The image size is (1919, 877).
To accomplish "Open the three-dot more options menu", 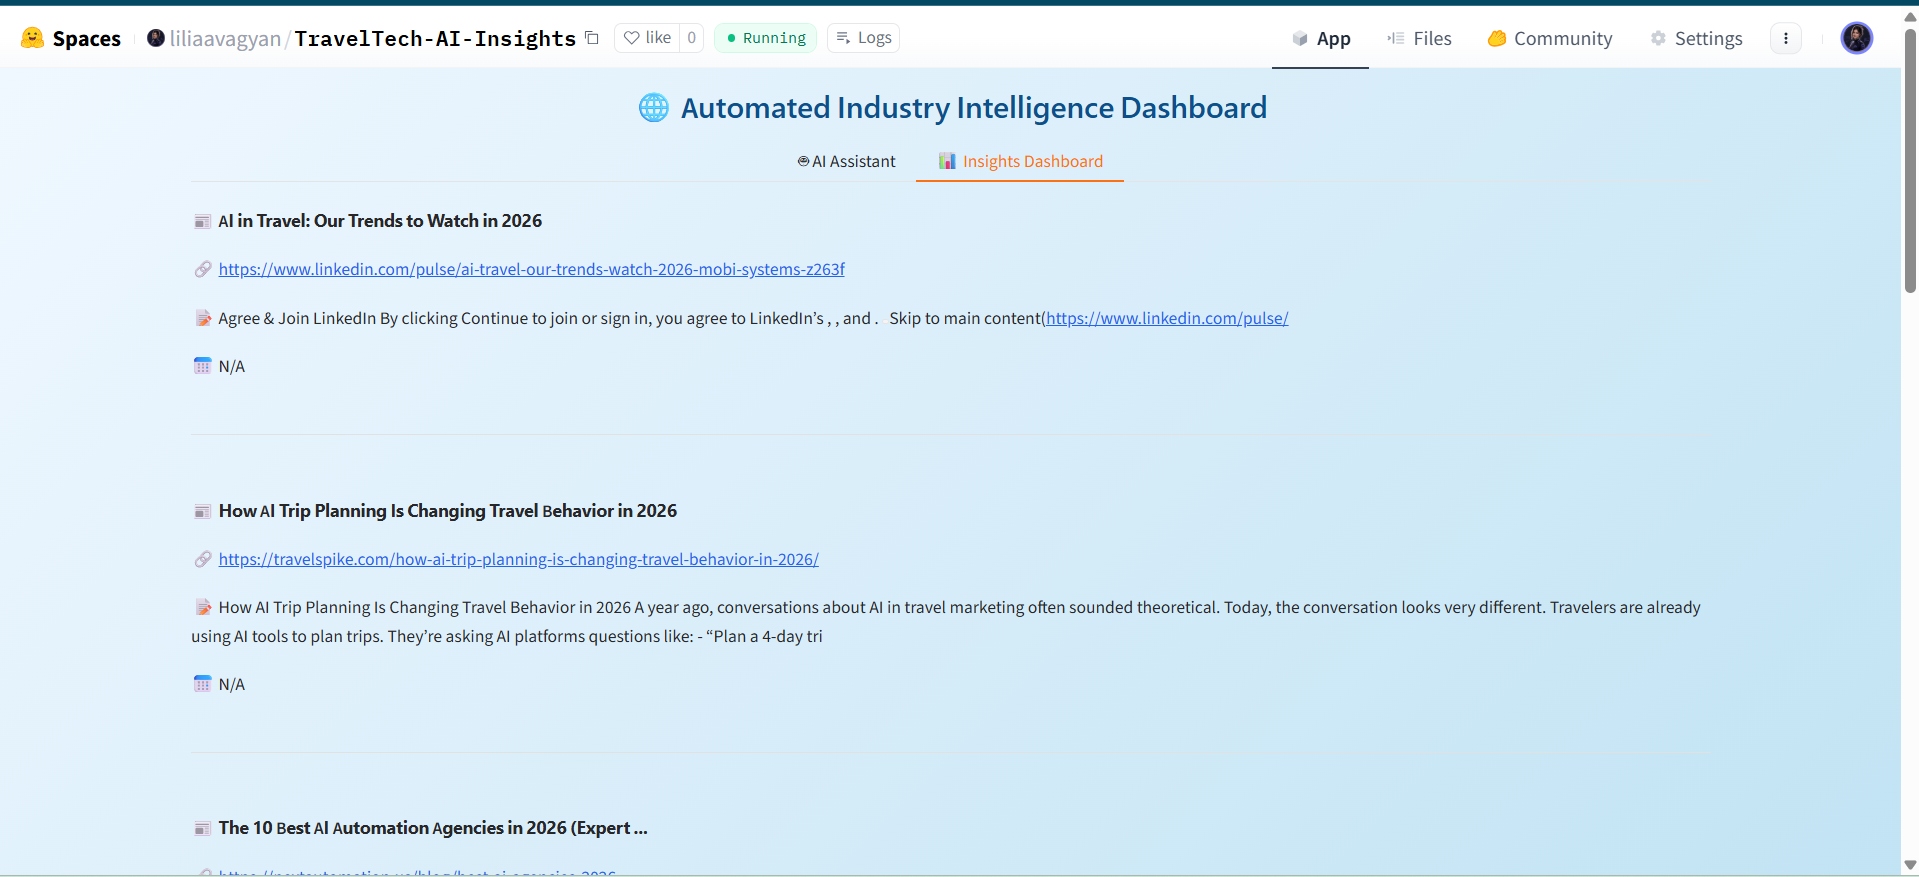I will point(1786,38).
